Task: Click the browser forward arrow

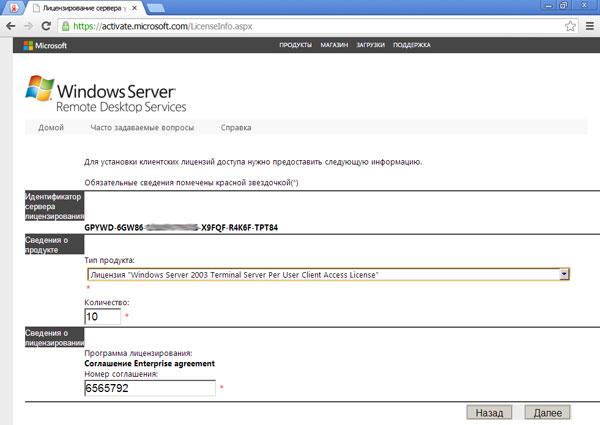Action: click(x=28, y=26)
